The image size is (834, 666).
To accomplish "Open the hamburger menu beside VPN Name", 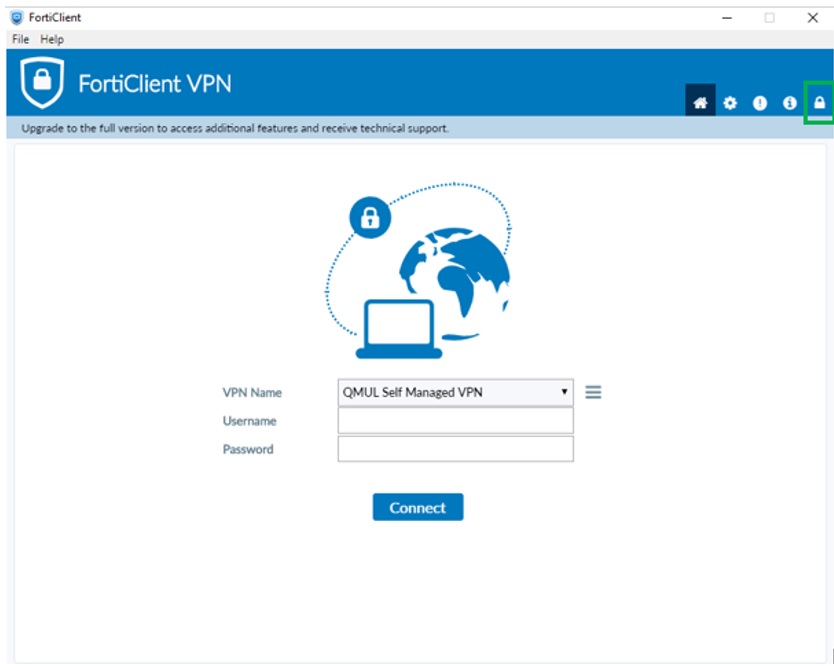I will coord(593,392).
